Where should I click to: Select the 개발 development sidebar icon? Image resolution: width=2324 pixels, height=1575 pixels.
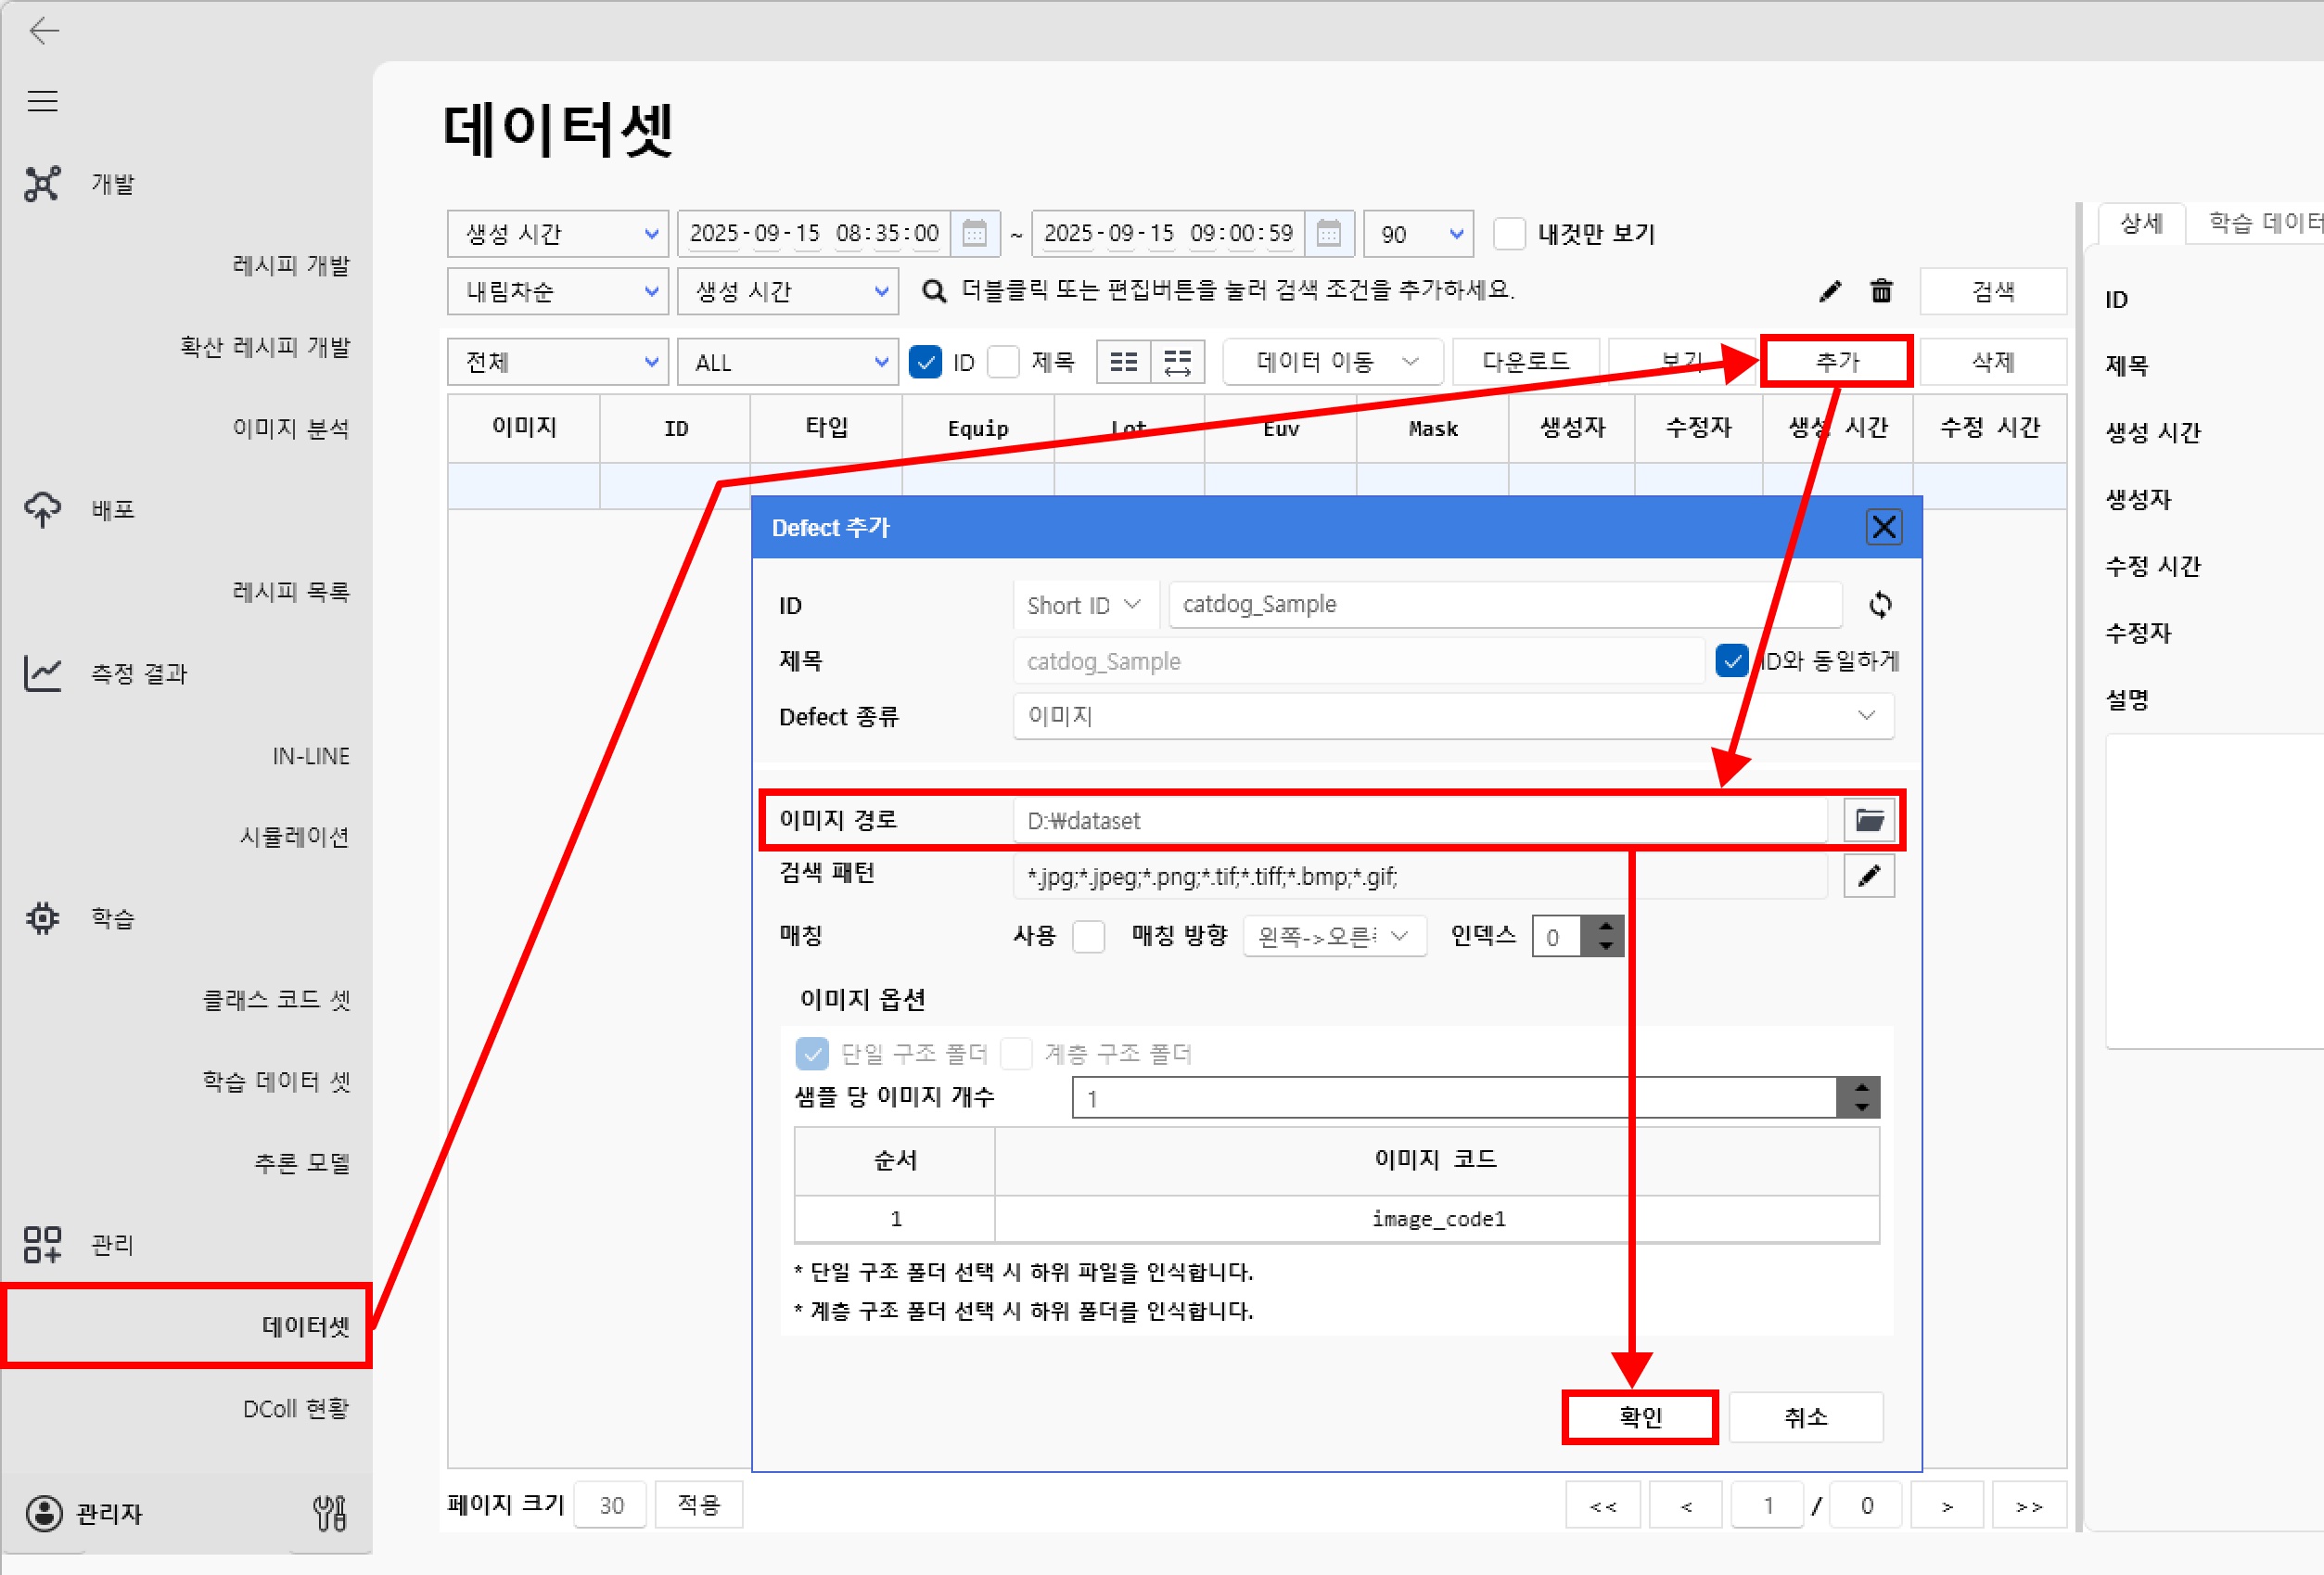tap(42, 183)
